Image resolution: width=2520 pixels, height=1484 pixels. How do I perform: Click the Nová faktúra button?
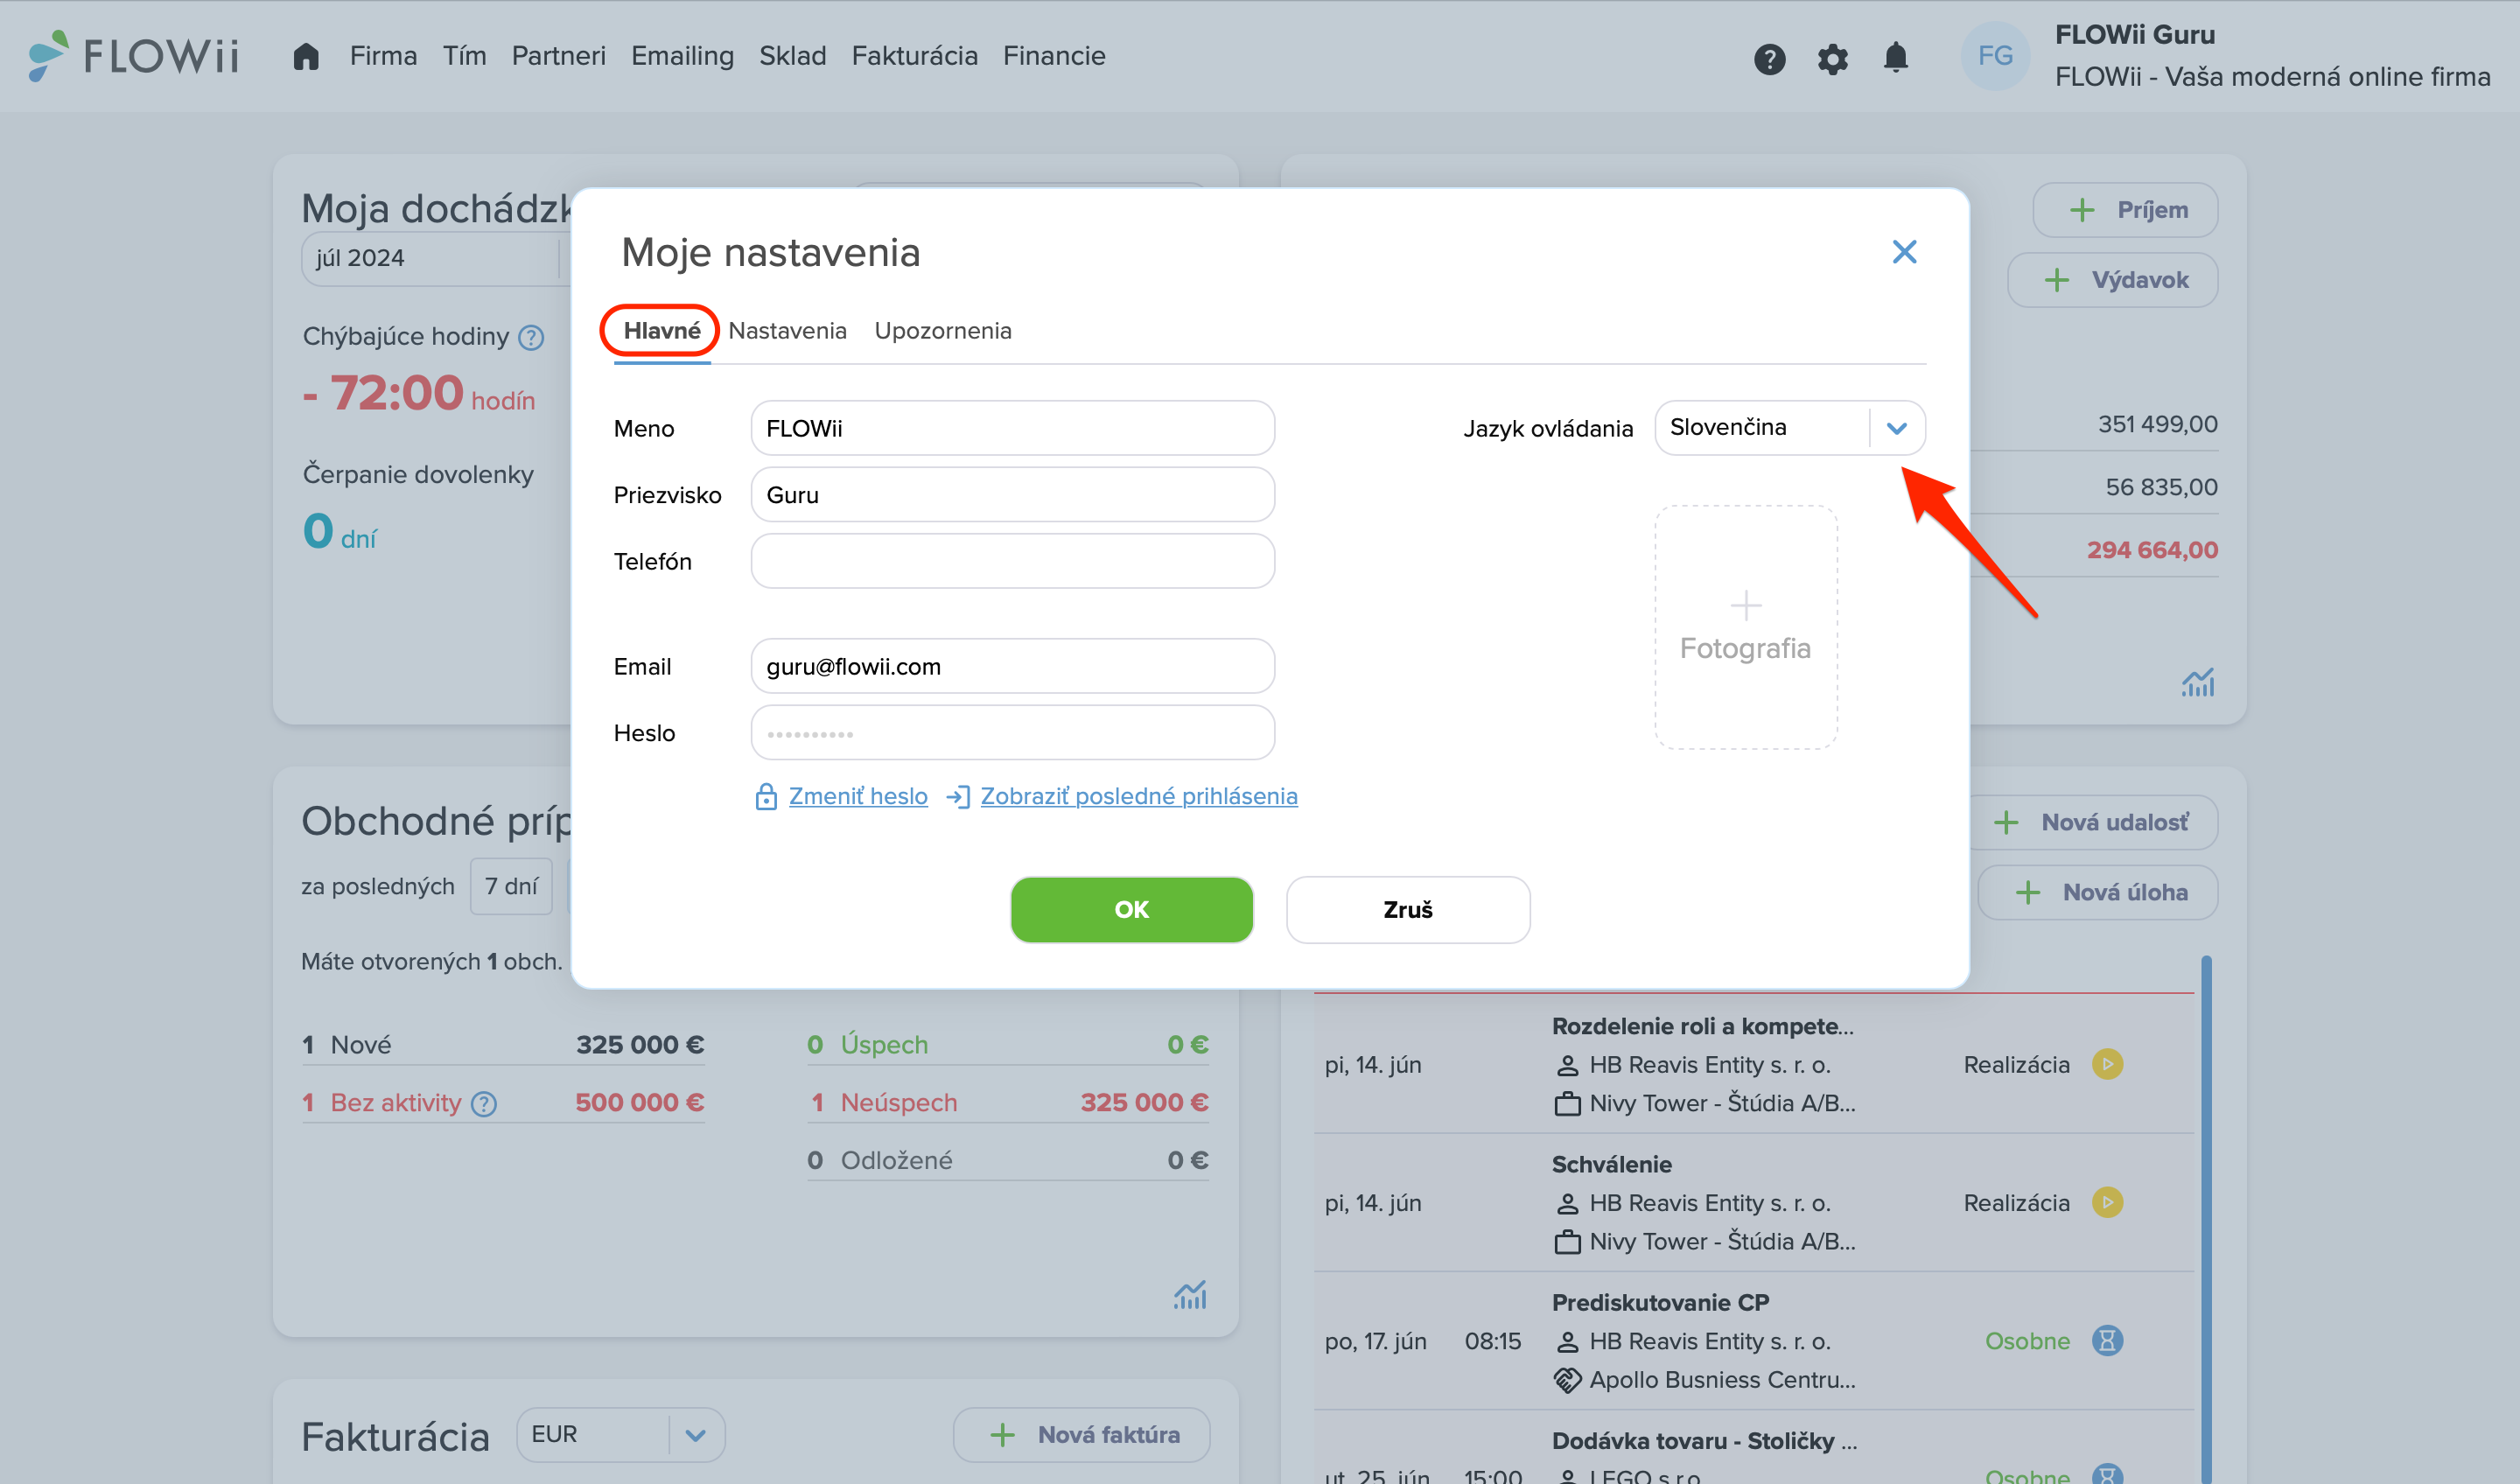tap(1081, 1435)
